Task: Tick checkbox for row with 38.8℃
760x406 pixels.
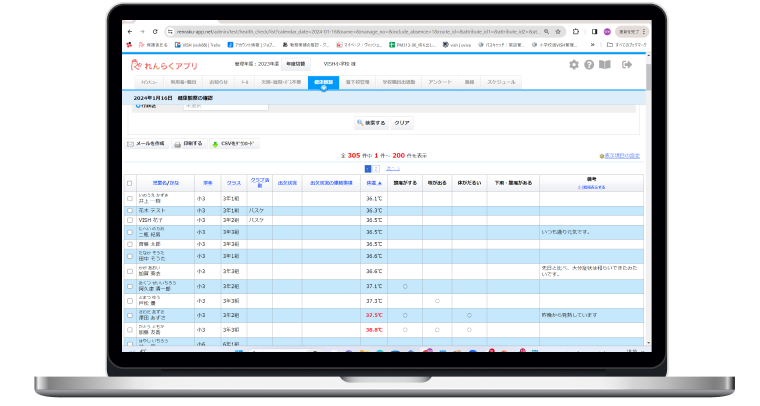Action: [x=129, y=330]
